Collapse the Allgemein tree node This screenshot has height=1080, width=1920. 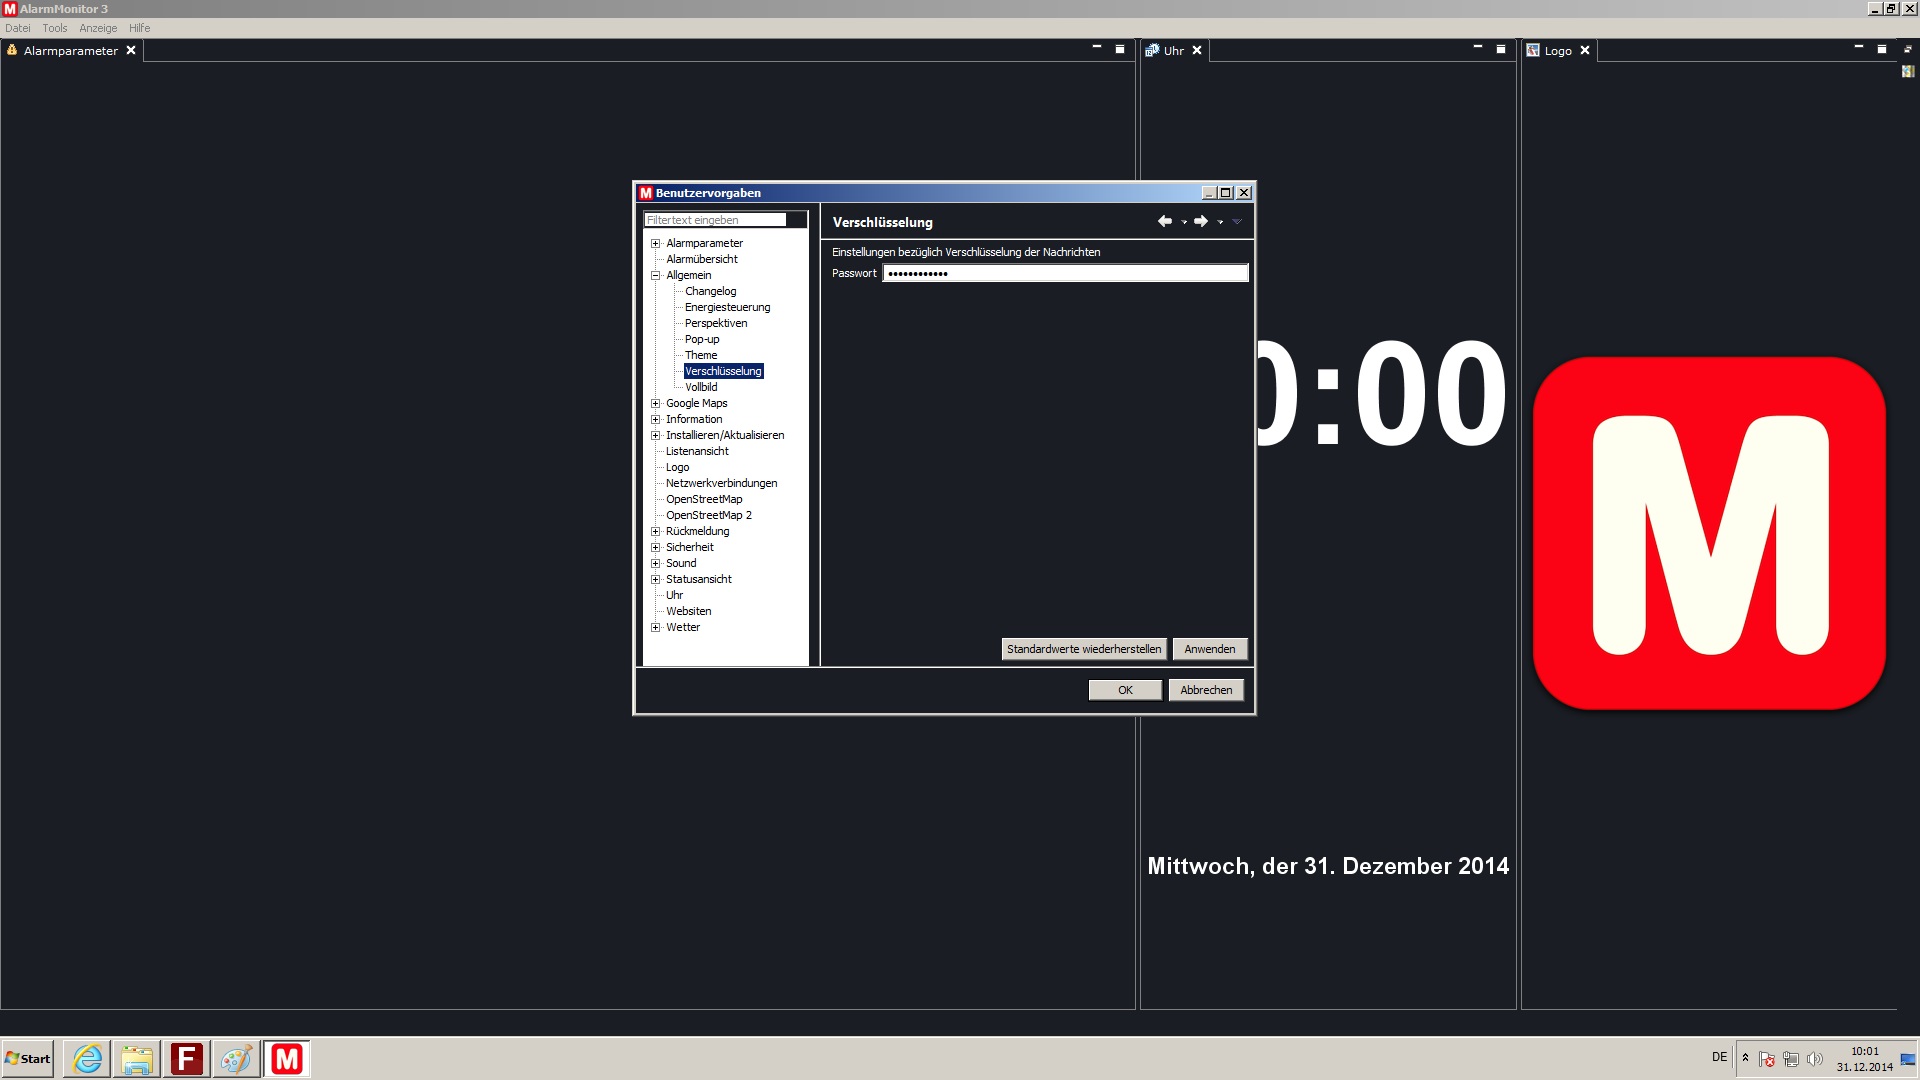[656, 275]
